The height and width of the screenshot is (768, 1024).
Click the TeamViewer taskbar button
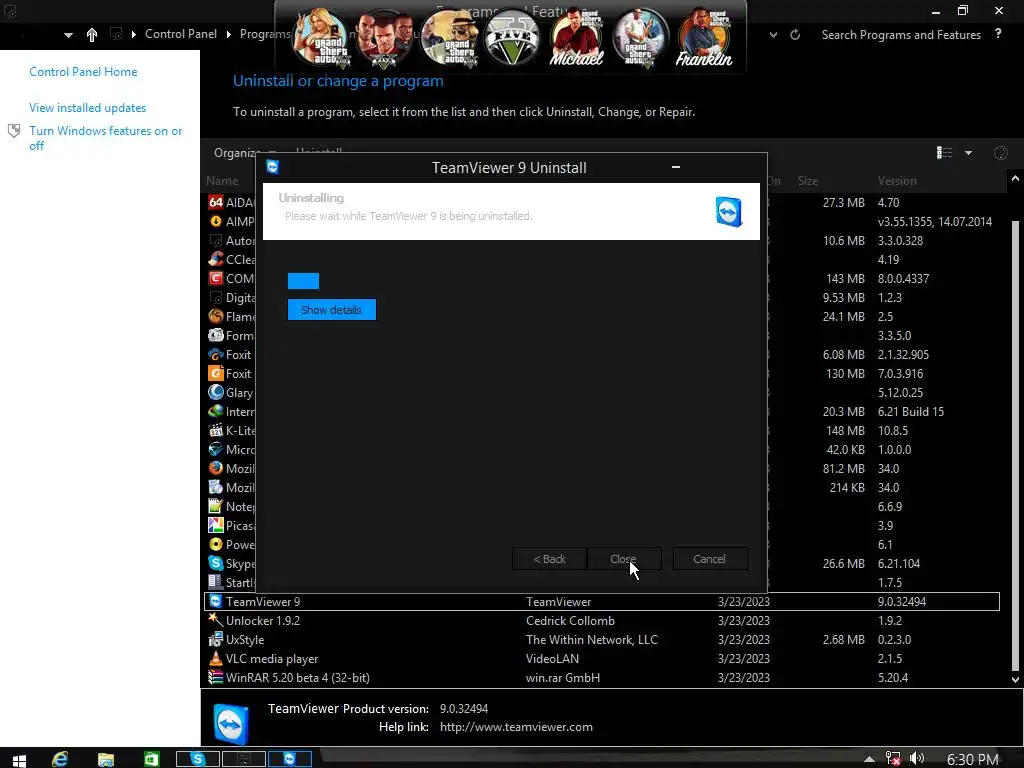click(289, 759)
